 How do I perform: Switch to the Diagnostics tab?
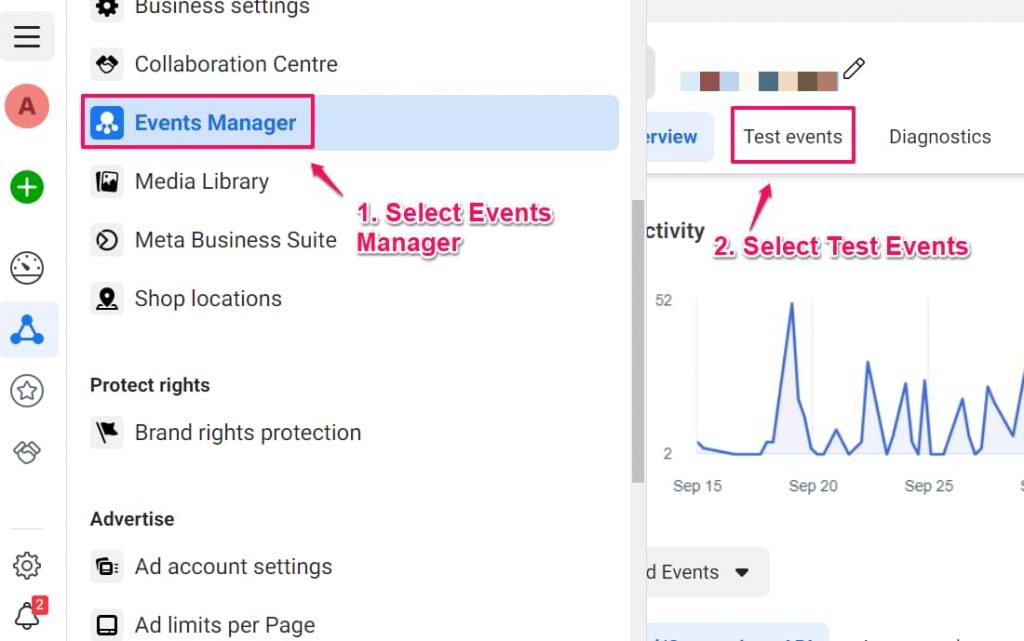point(939,136)
